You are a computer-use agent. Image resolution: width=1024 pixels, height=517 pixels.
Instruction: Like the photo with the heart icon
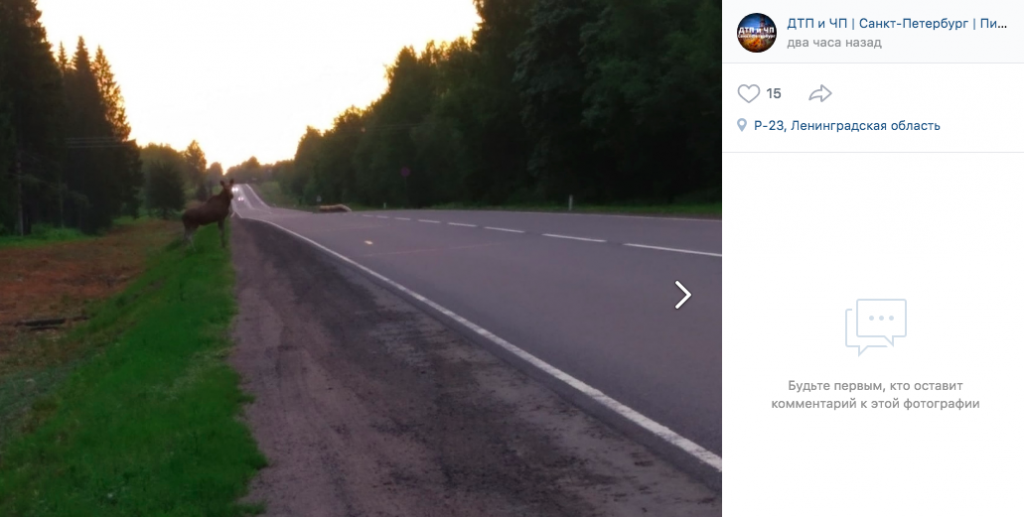(748, 93)
